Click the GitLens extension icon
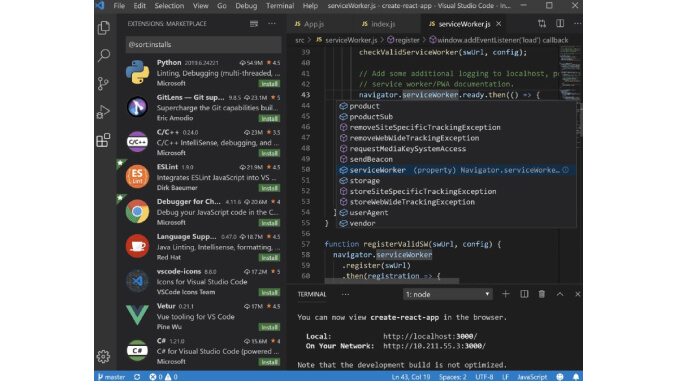 click(138, 107)
